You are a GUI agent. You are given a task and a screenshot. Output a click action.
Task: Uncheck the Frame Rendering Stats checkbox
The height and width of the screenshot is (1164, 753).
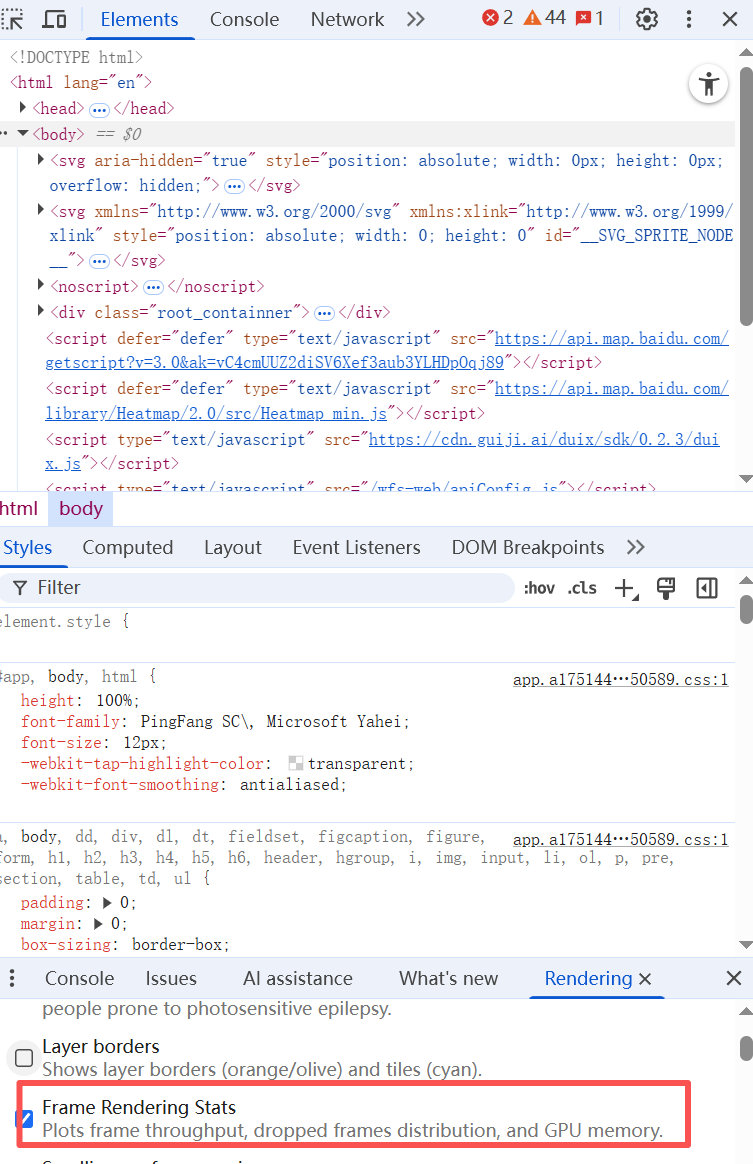[25, 1118]
